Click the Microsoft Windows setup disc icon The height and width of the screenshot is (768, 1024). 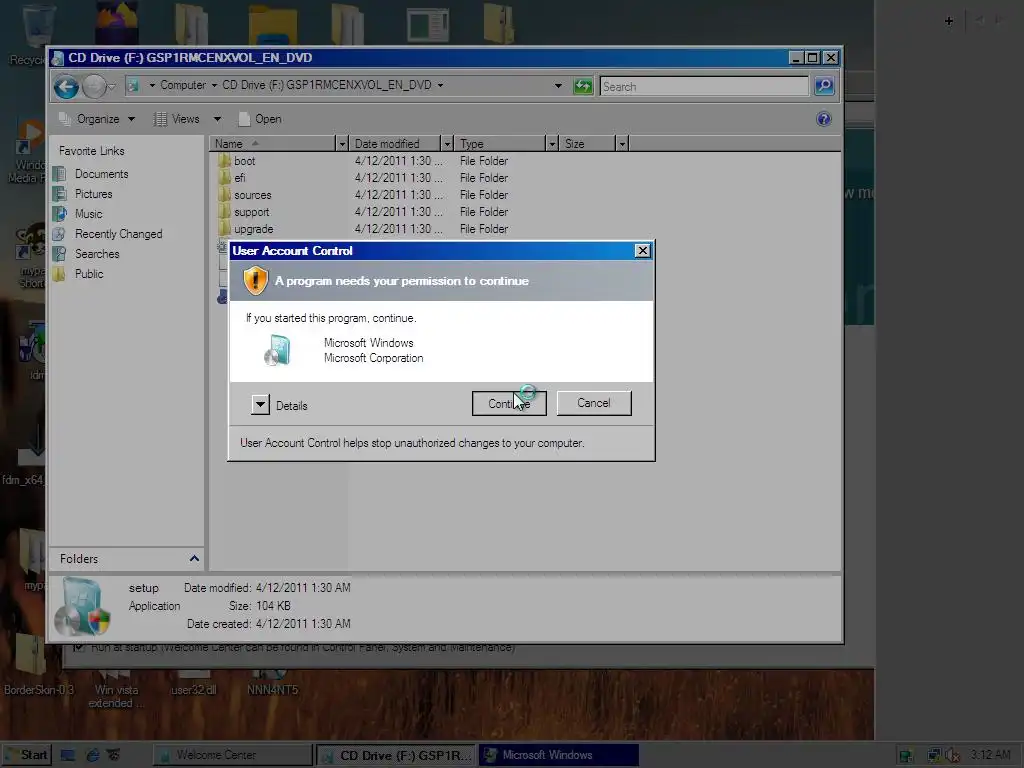pos(278,350)
